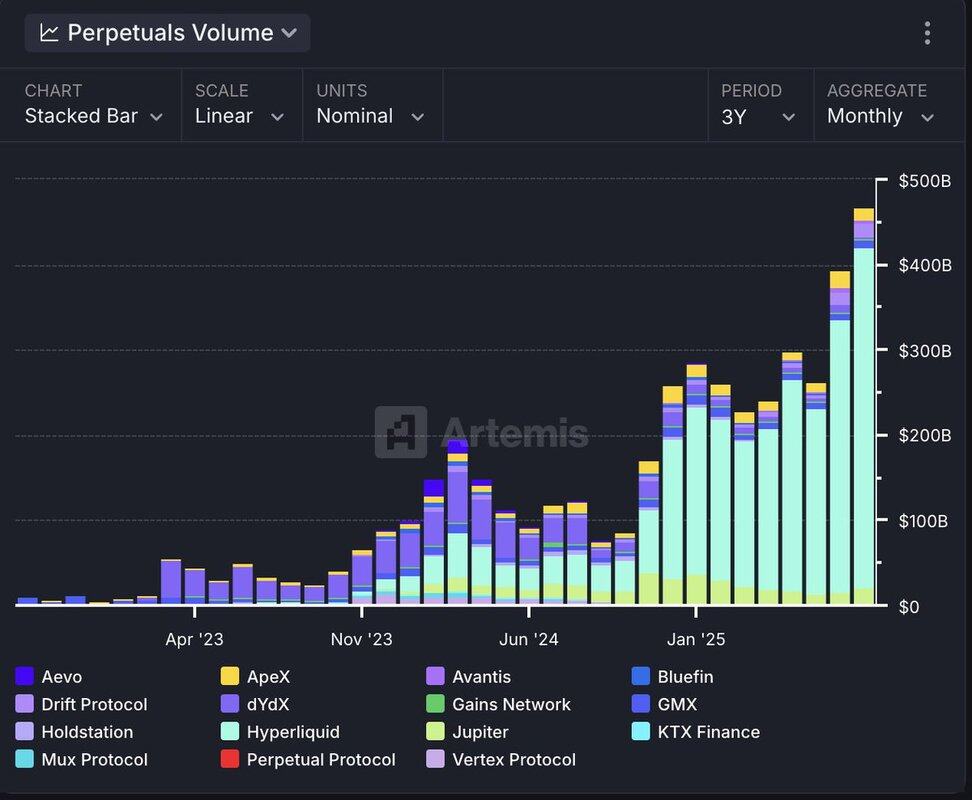Click the Hyperliquid legend label
The width and height of the screenshot is (972, 800).
pos(293,732)
